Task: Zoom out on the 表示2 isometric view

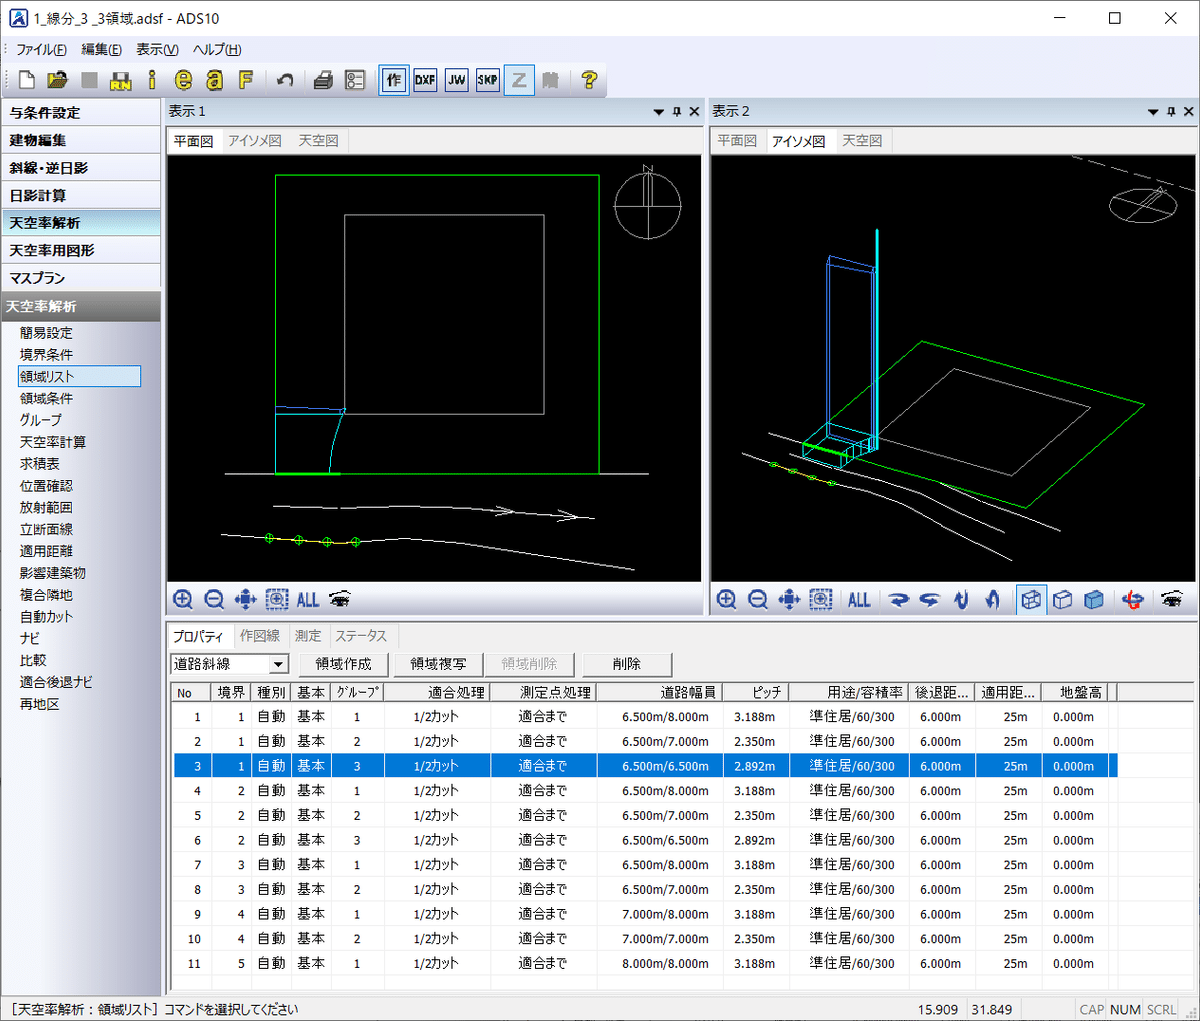Action: point(758,599)
